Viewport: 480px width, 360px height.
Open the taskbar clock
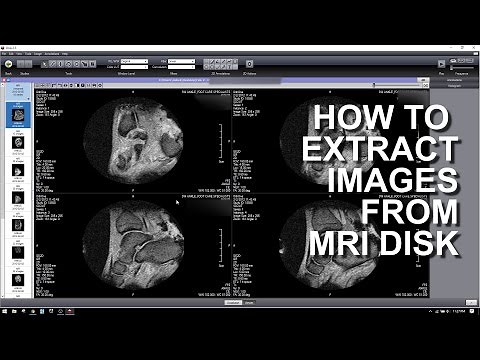pos(459,311)
